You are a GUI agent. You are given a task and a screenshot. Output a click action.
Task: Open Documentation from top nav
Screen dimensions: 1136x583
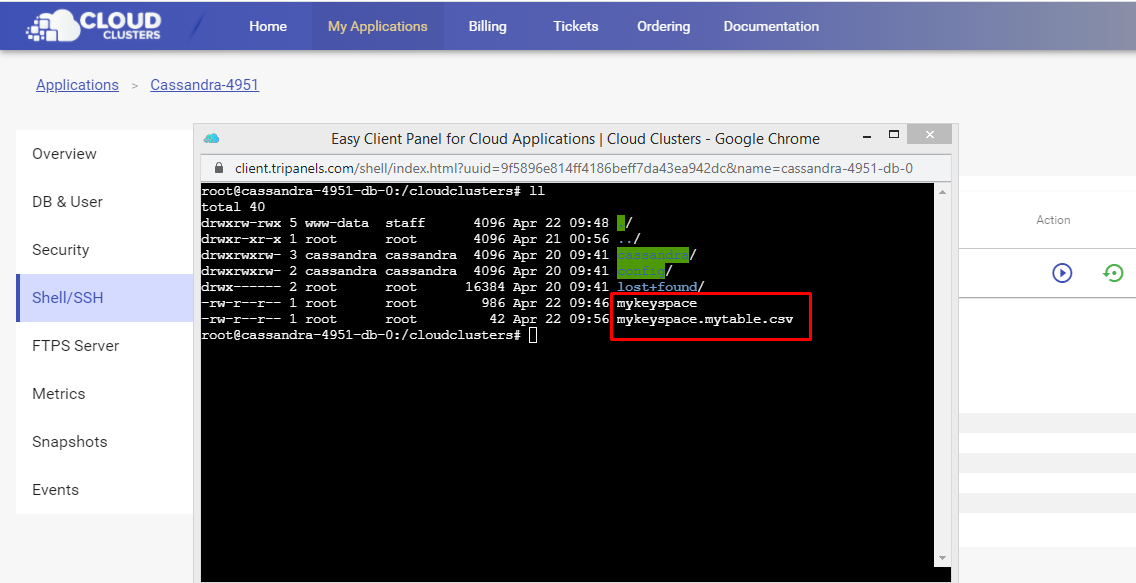click(x=772, y=26)
